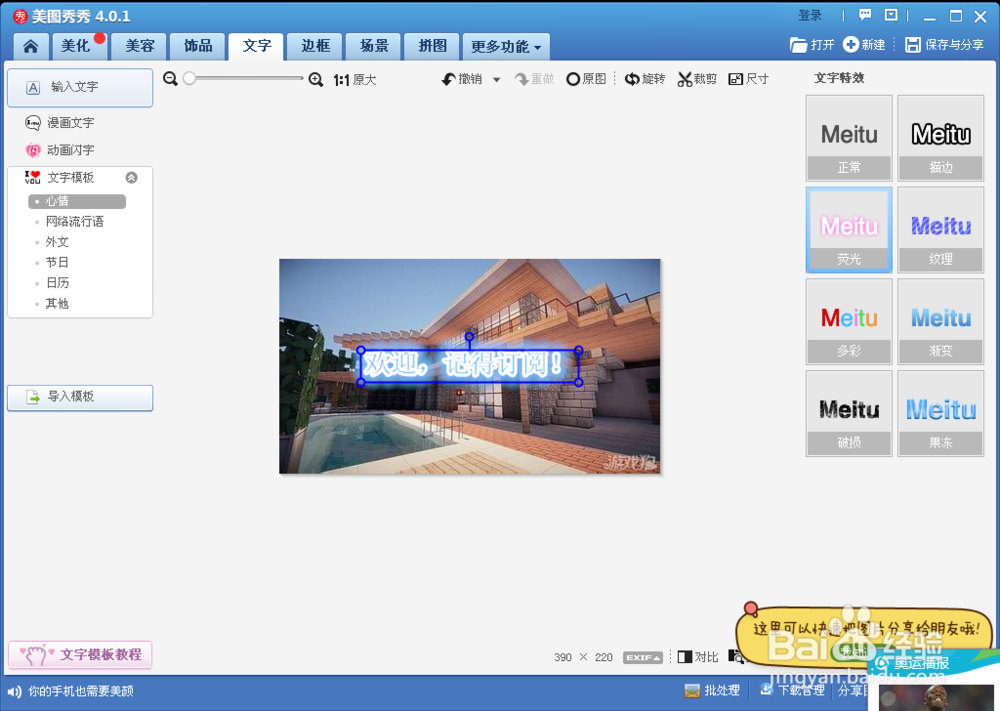The width and height of the screenshot is (1000, 711).
Task: Click the zoom out magnifier icon
Action: [170, 79]
